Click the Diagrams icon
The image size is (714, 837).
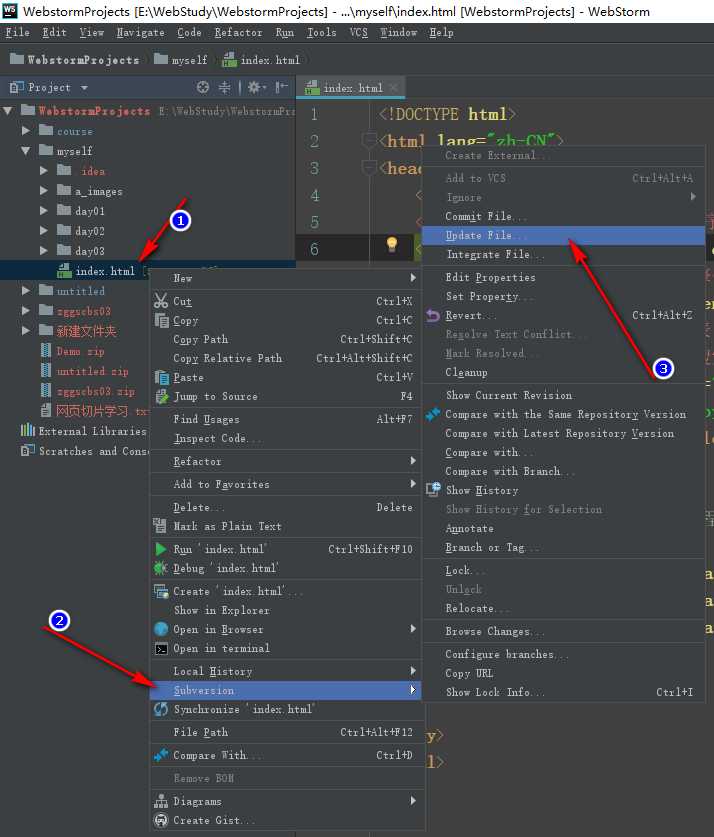(161, 801)
